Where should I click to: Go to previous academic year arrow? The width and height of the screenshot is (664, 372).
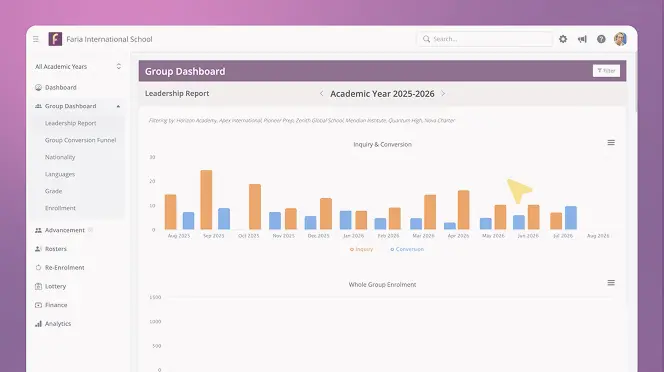(x=321, y=93)
